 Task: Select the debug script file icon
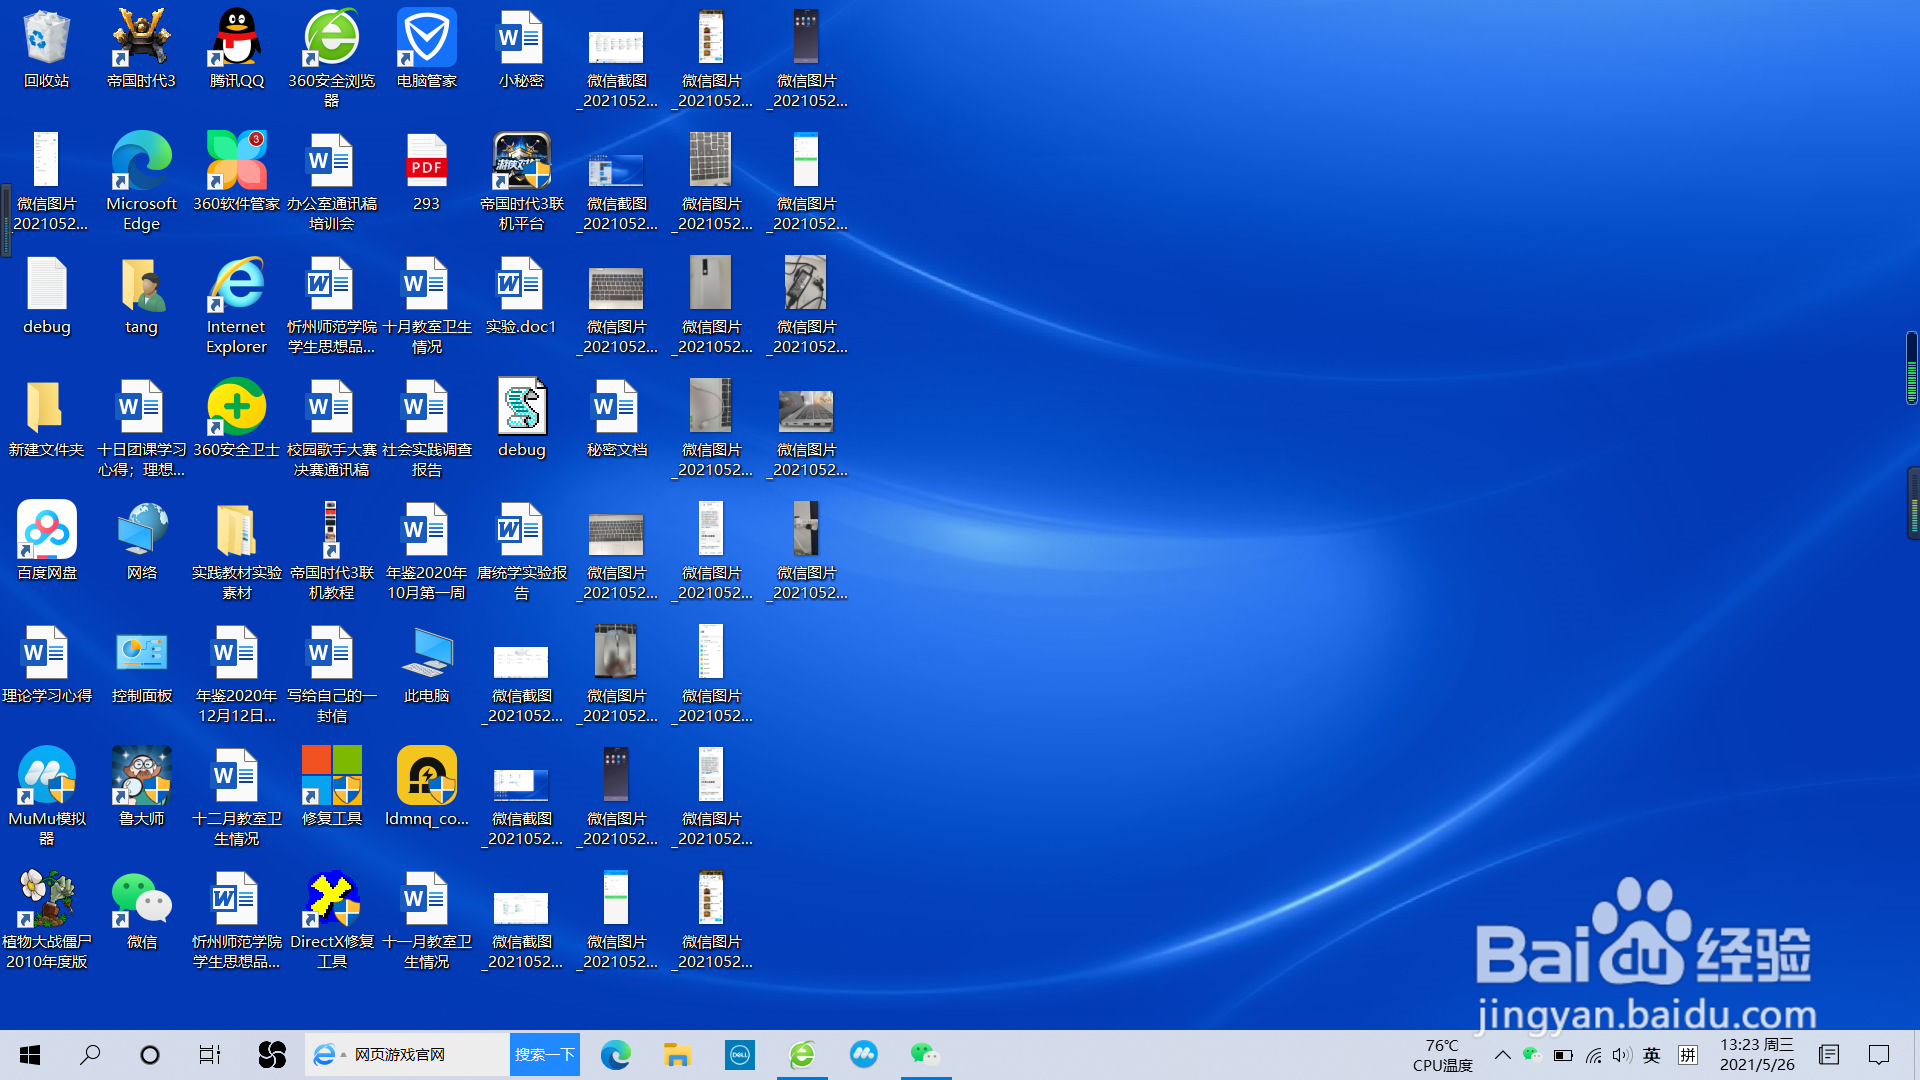(x=521, y=418)
